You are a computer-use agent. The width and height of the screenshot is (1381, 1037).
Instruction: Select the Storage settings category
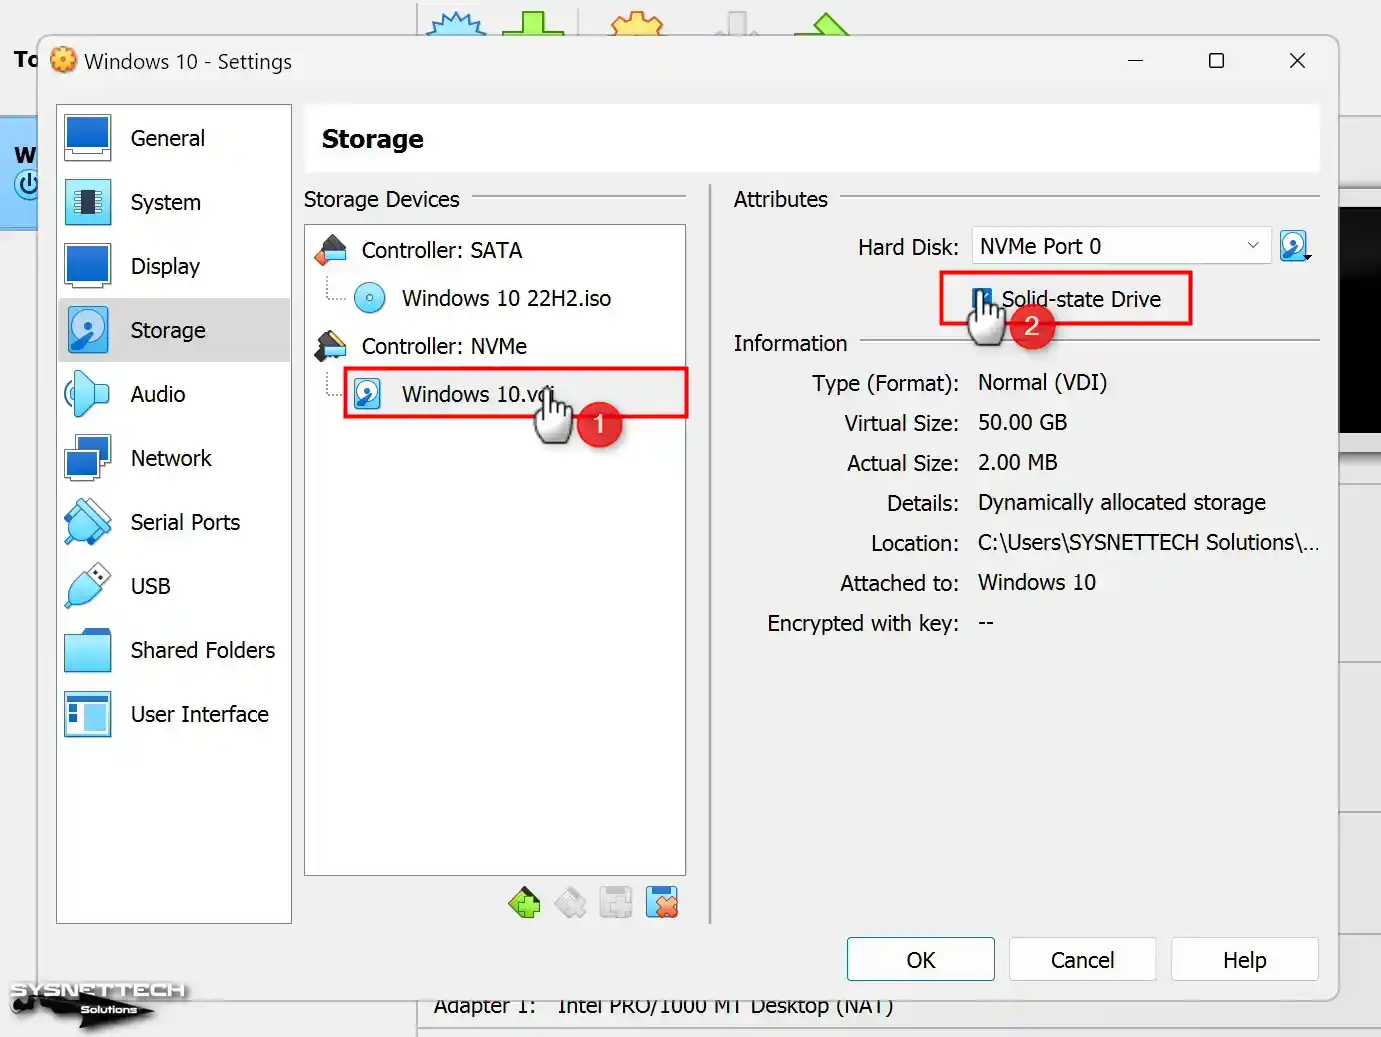tap(174, 330)
